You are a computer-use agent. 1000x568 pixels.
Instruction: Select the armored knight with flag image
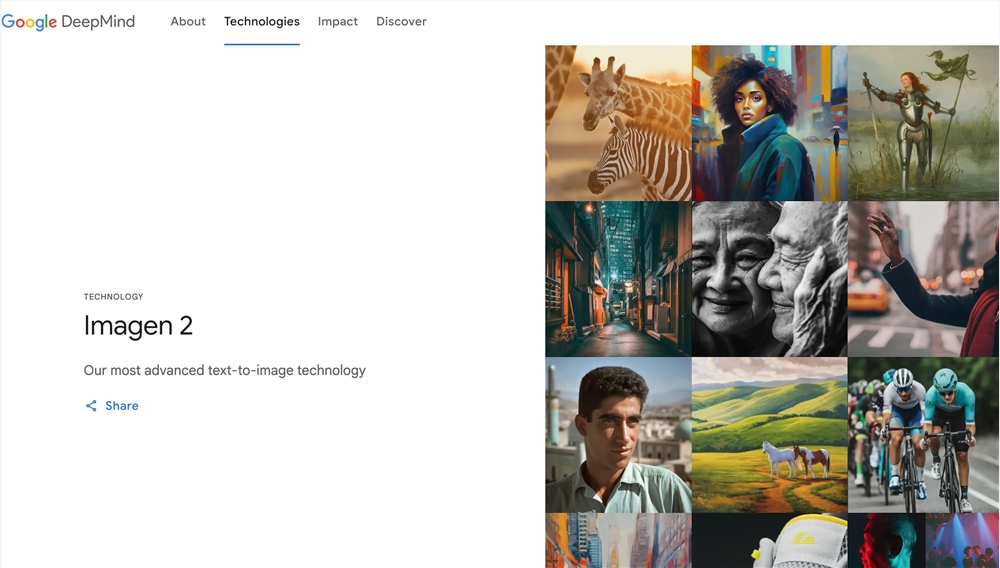923,123
